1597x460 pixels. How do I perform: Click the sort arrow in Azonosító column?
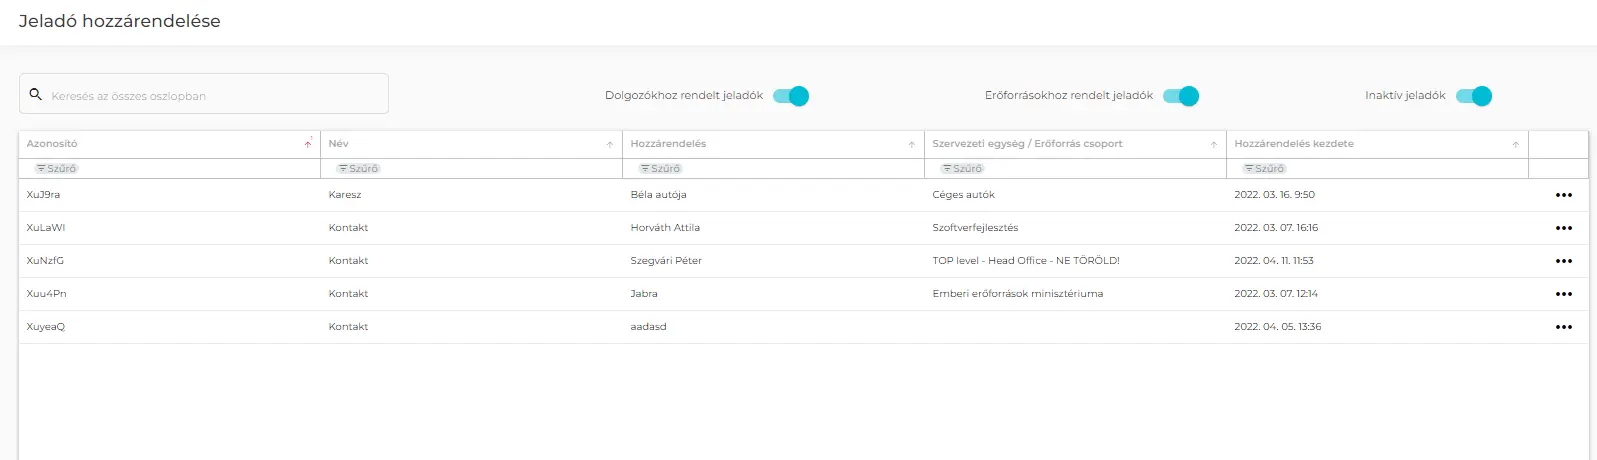308,144
